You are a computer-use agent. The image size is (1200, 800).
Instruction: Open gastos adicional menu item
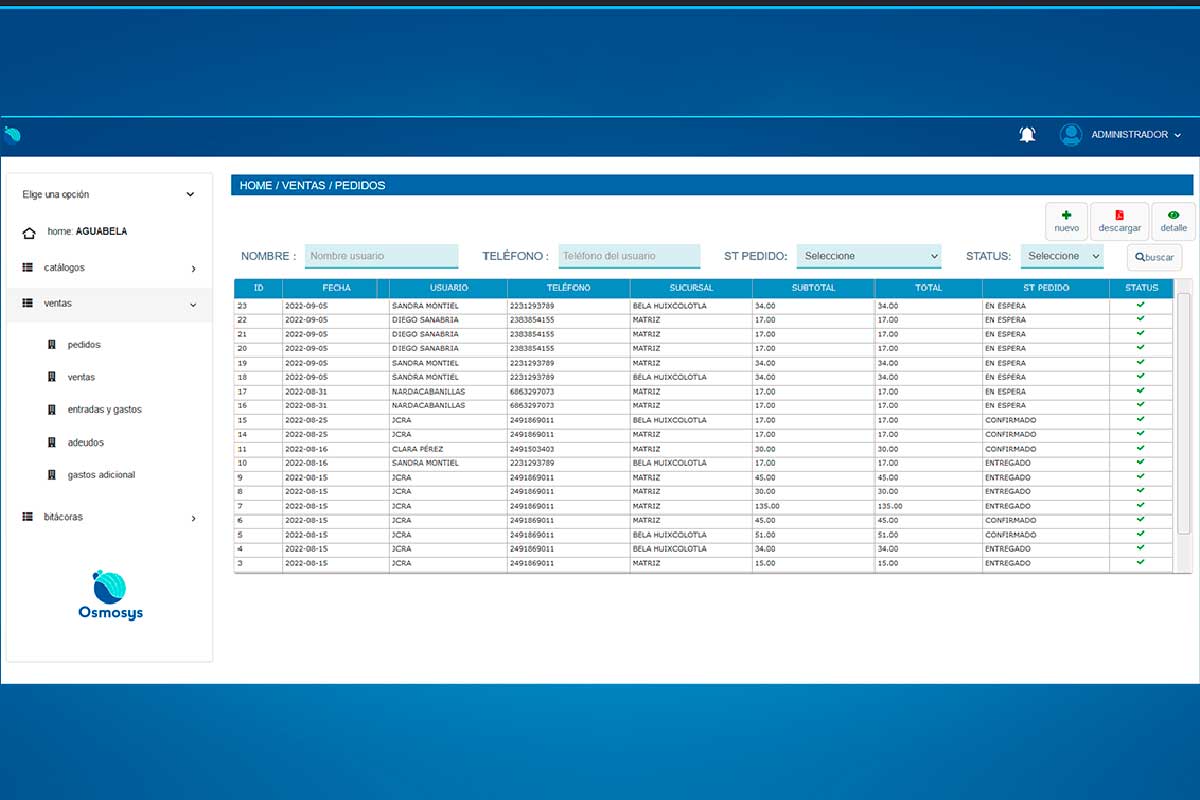coord(101,475)
